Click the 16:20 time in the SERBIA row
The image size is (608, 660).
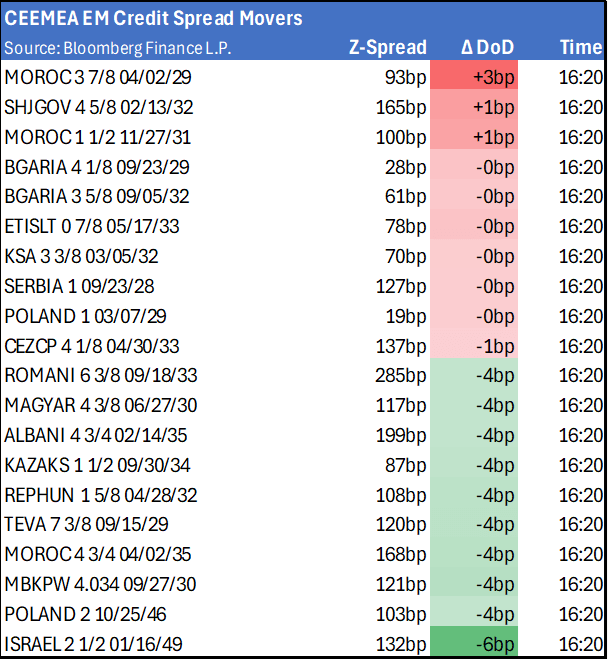(x=580, y=286)
